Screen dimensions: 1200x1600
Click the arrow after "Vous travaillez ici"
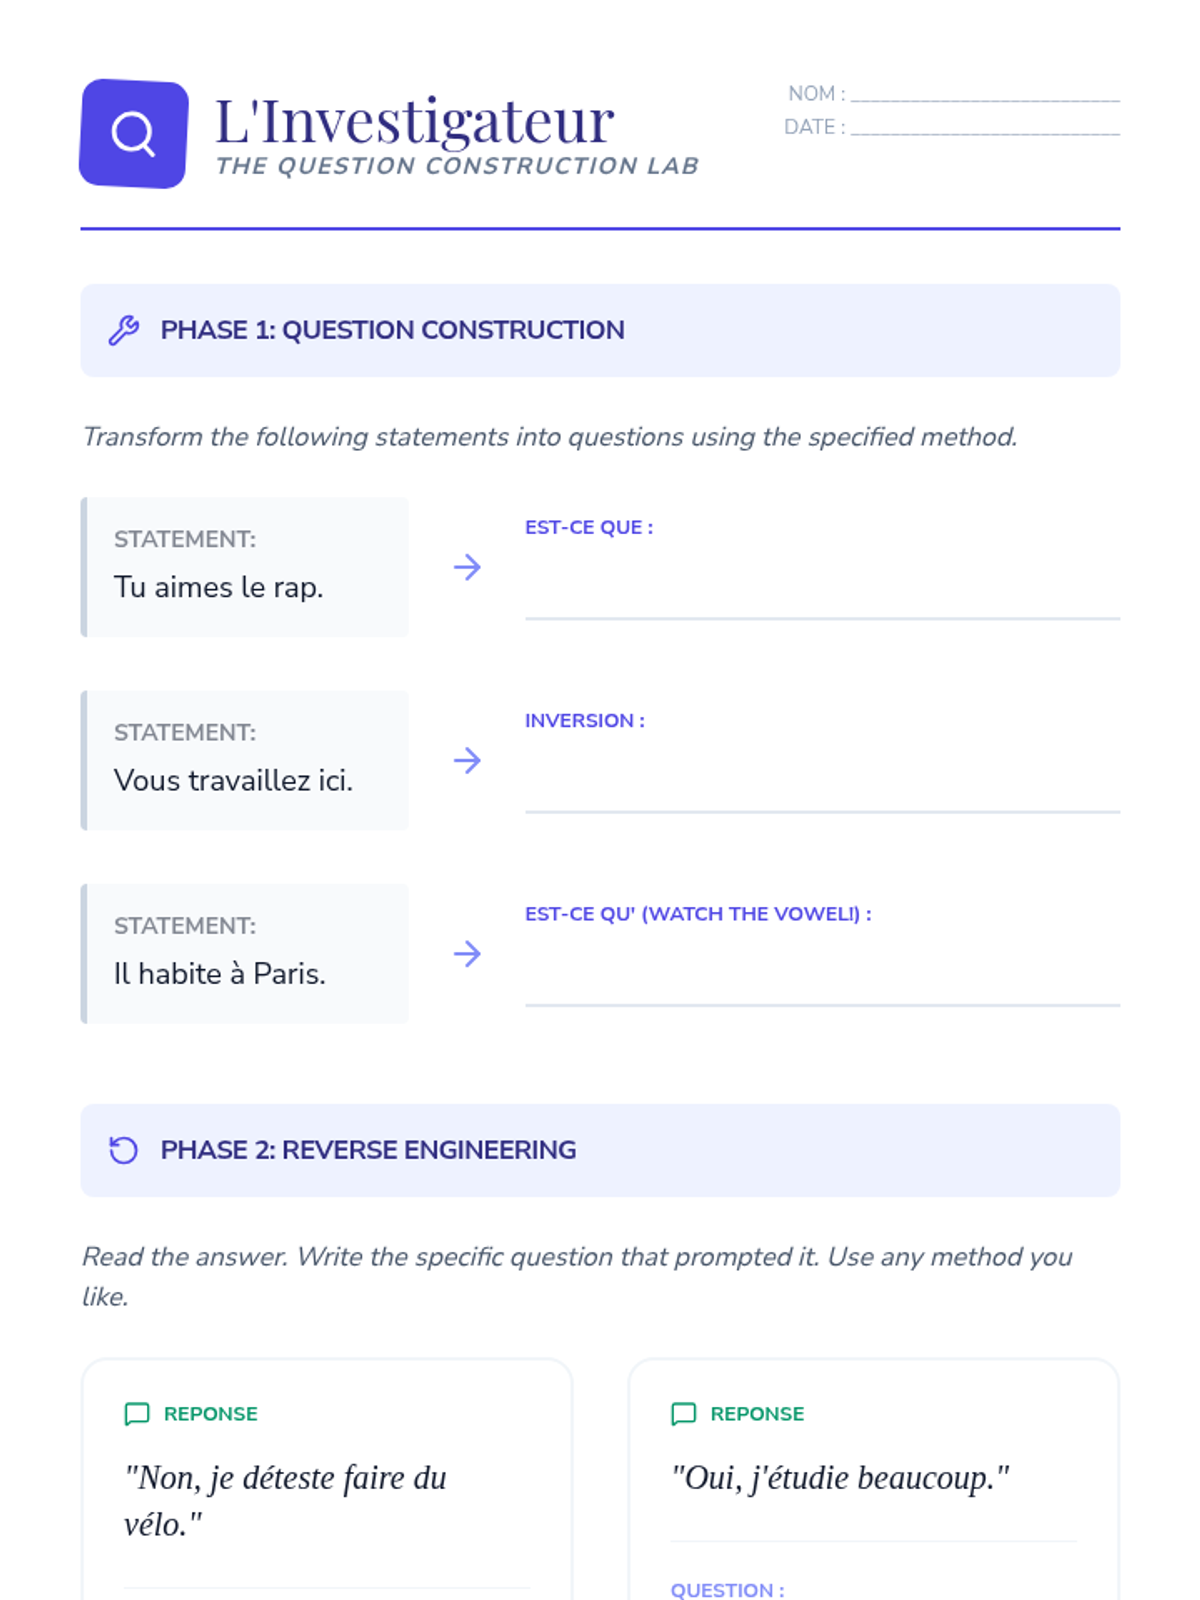[467, 761]
